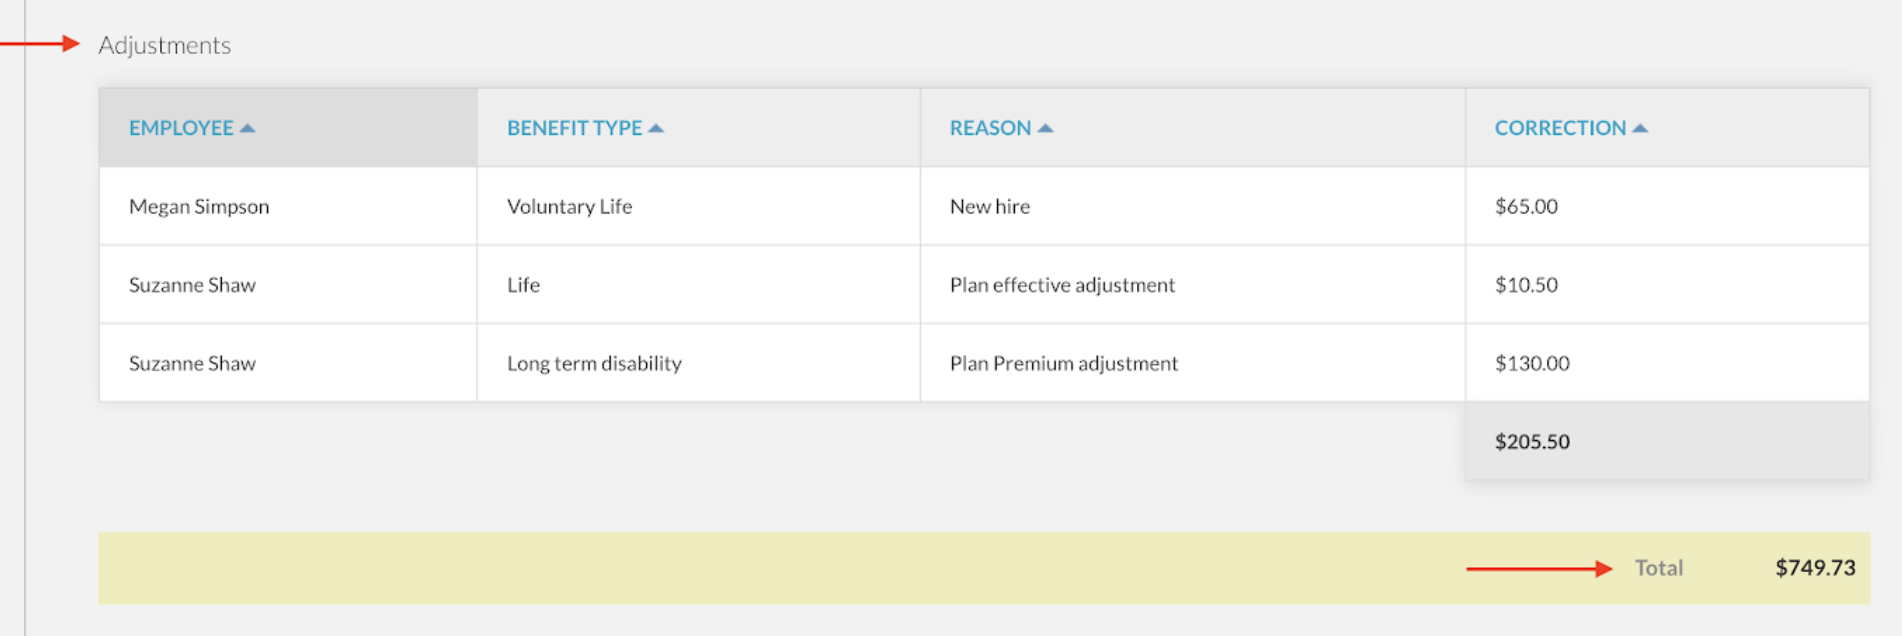The height and width of the screenshot is (636, 1902).
Task: Sort table by REASON column header
Action: 990,128
